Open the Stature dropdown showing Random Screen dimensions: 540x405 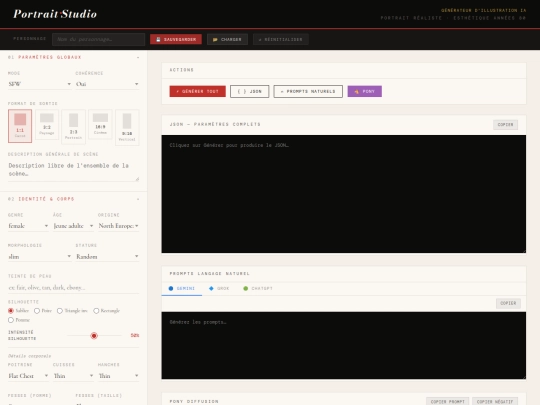click(x=107, y=257)
